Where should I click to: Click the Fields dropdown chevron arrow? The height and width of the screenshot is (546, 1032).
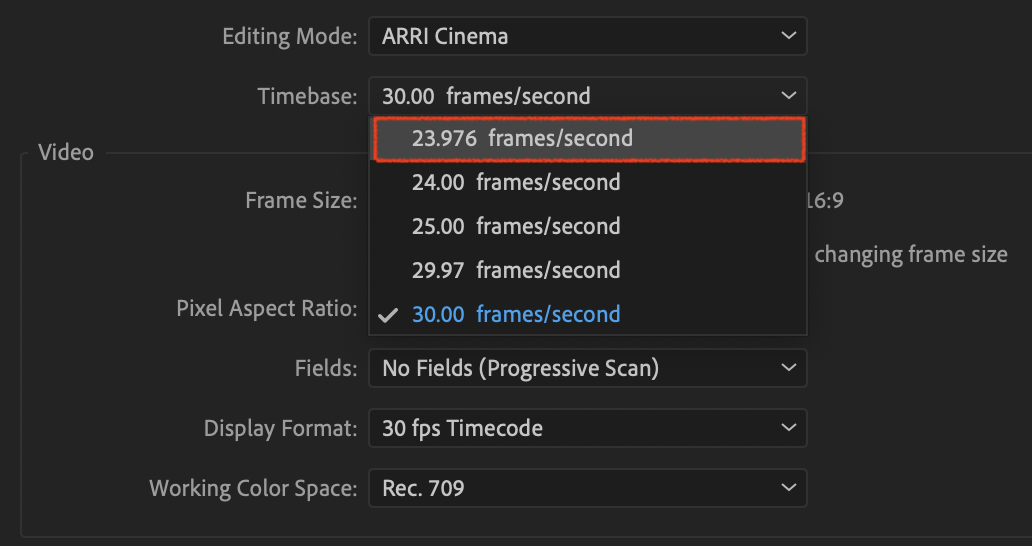pos(789,369)
